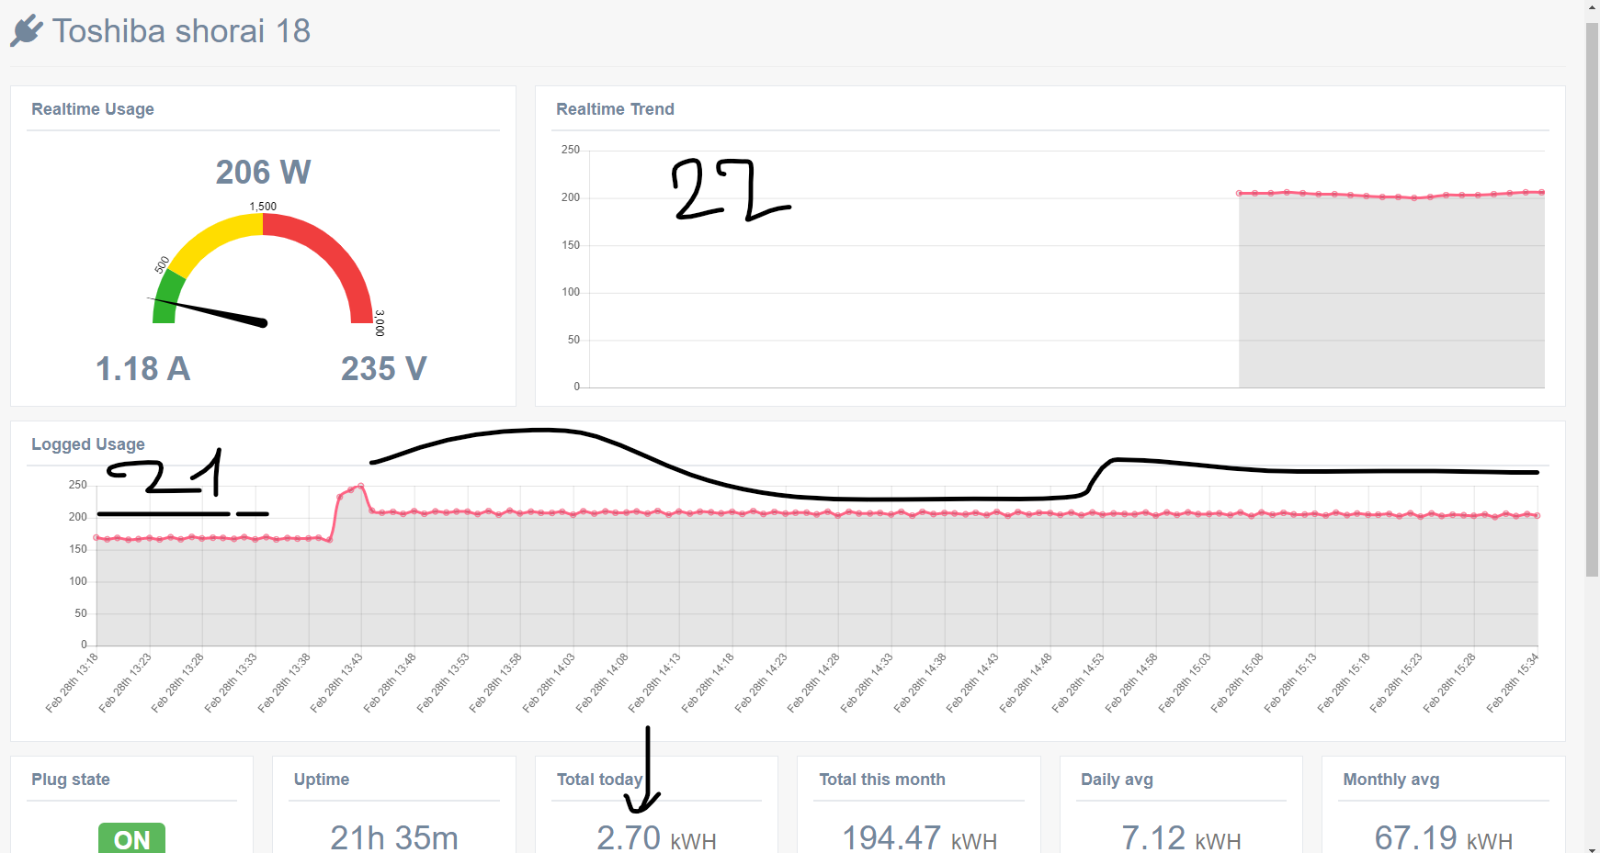Click the Total this month 194.47 kWH value
The width and height of the screenshot is (1600, 853).
[919, 838]
